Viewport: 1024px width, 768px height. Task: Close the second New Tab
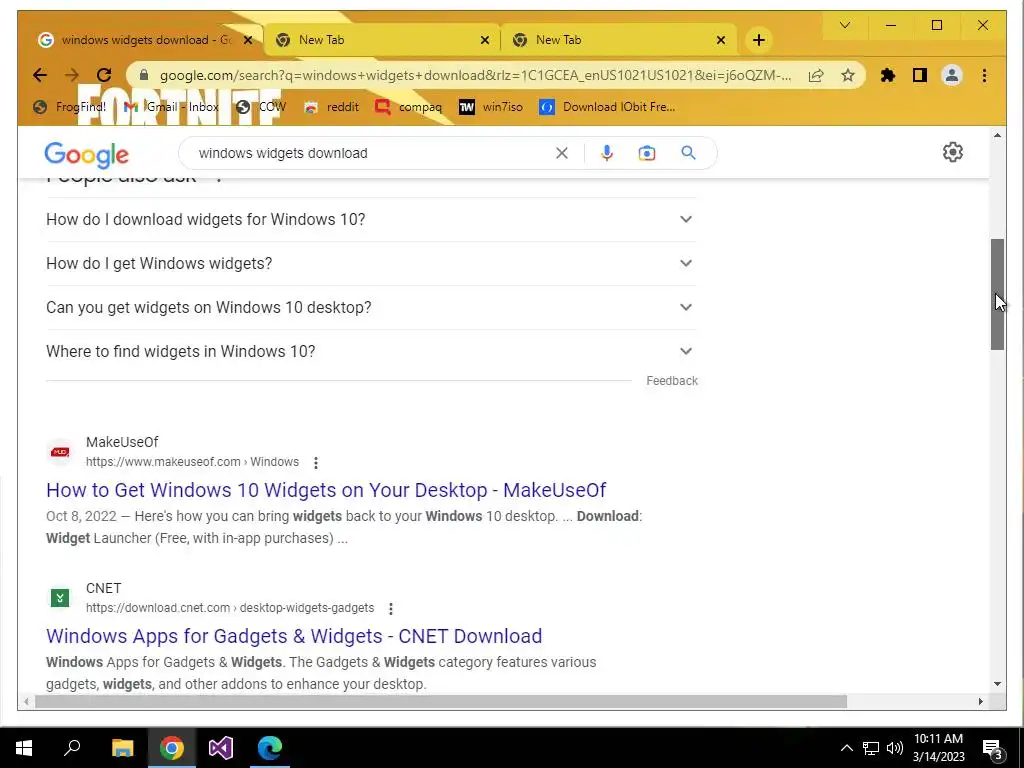tap(485, 40)
